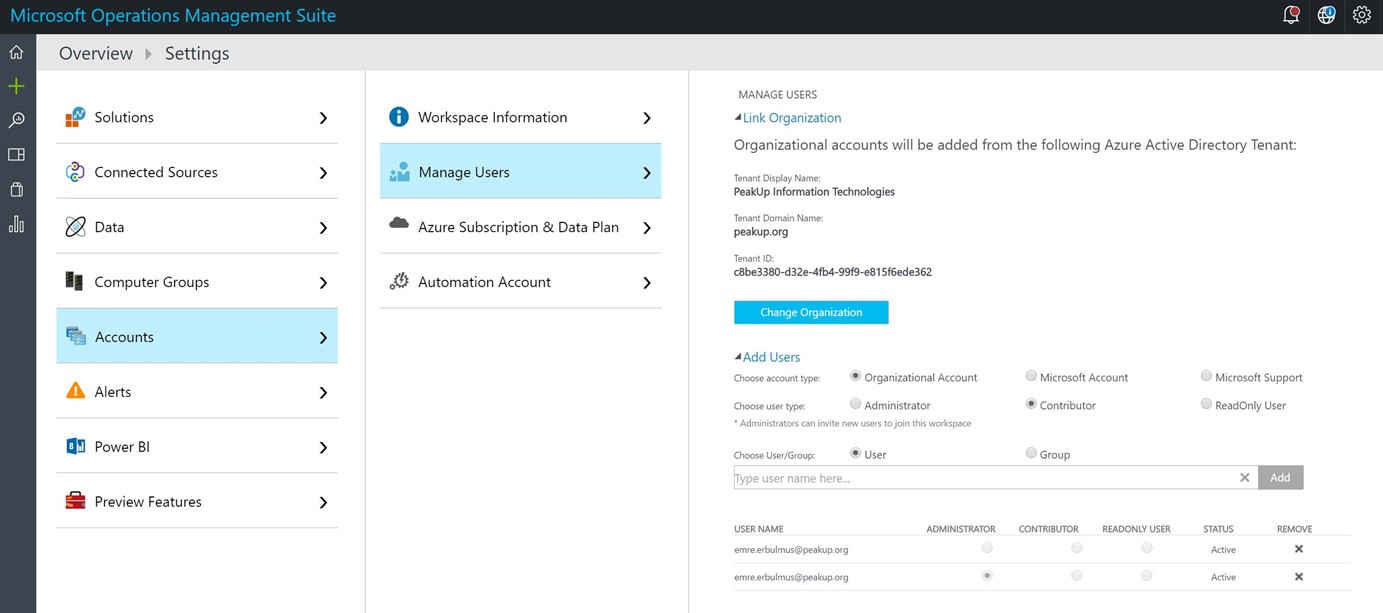
Task: Click the REMOVE column header
Action: point(1294,529)
